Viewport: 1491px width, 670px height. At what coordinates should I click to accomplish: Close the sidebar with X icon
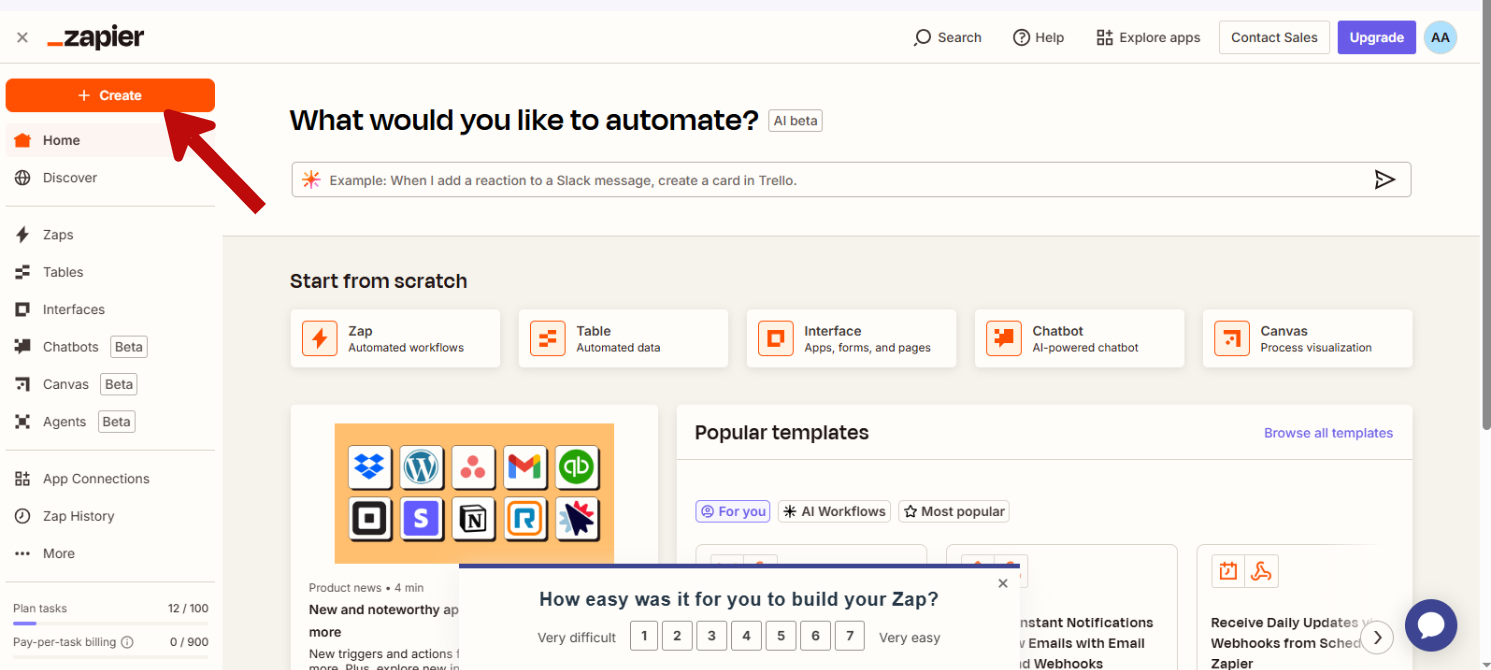tap(22, 38)
